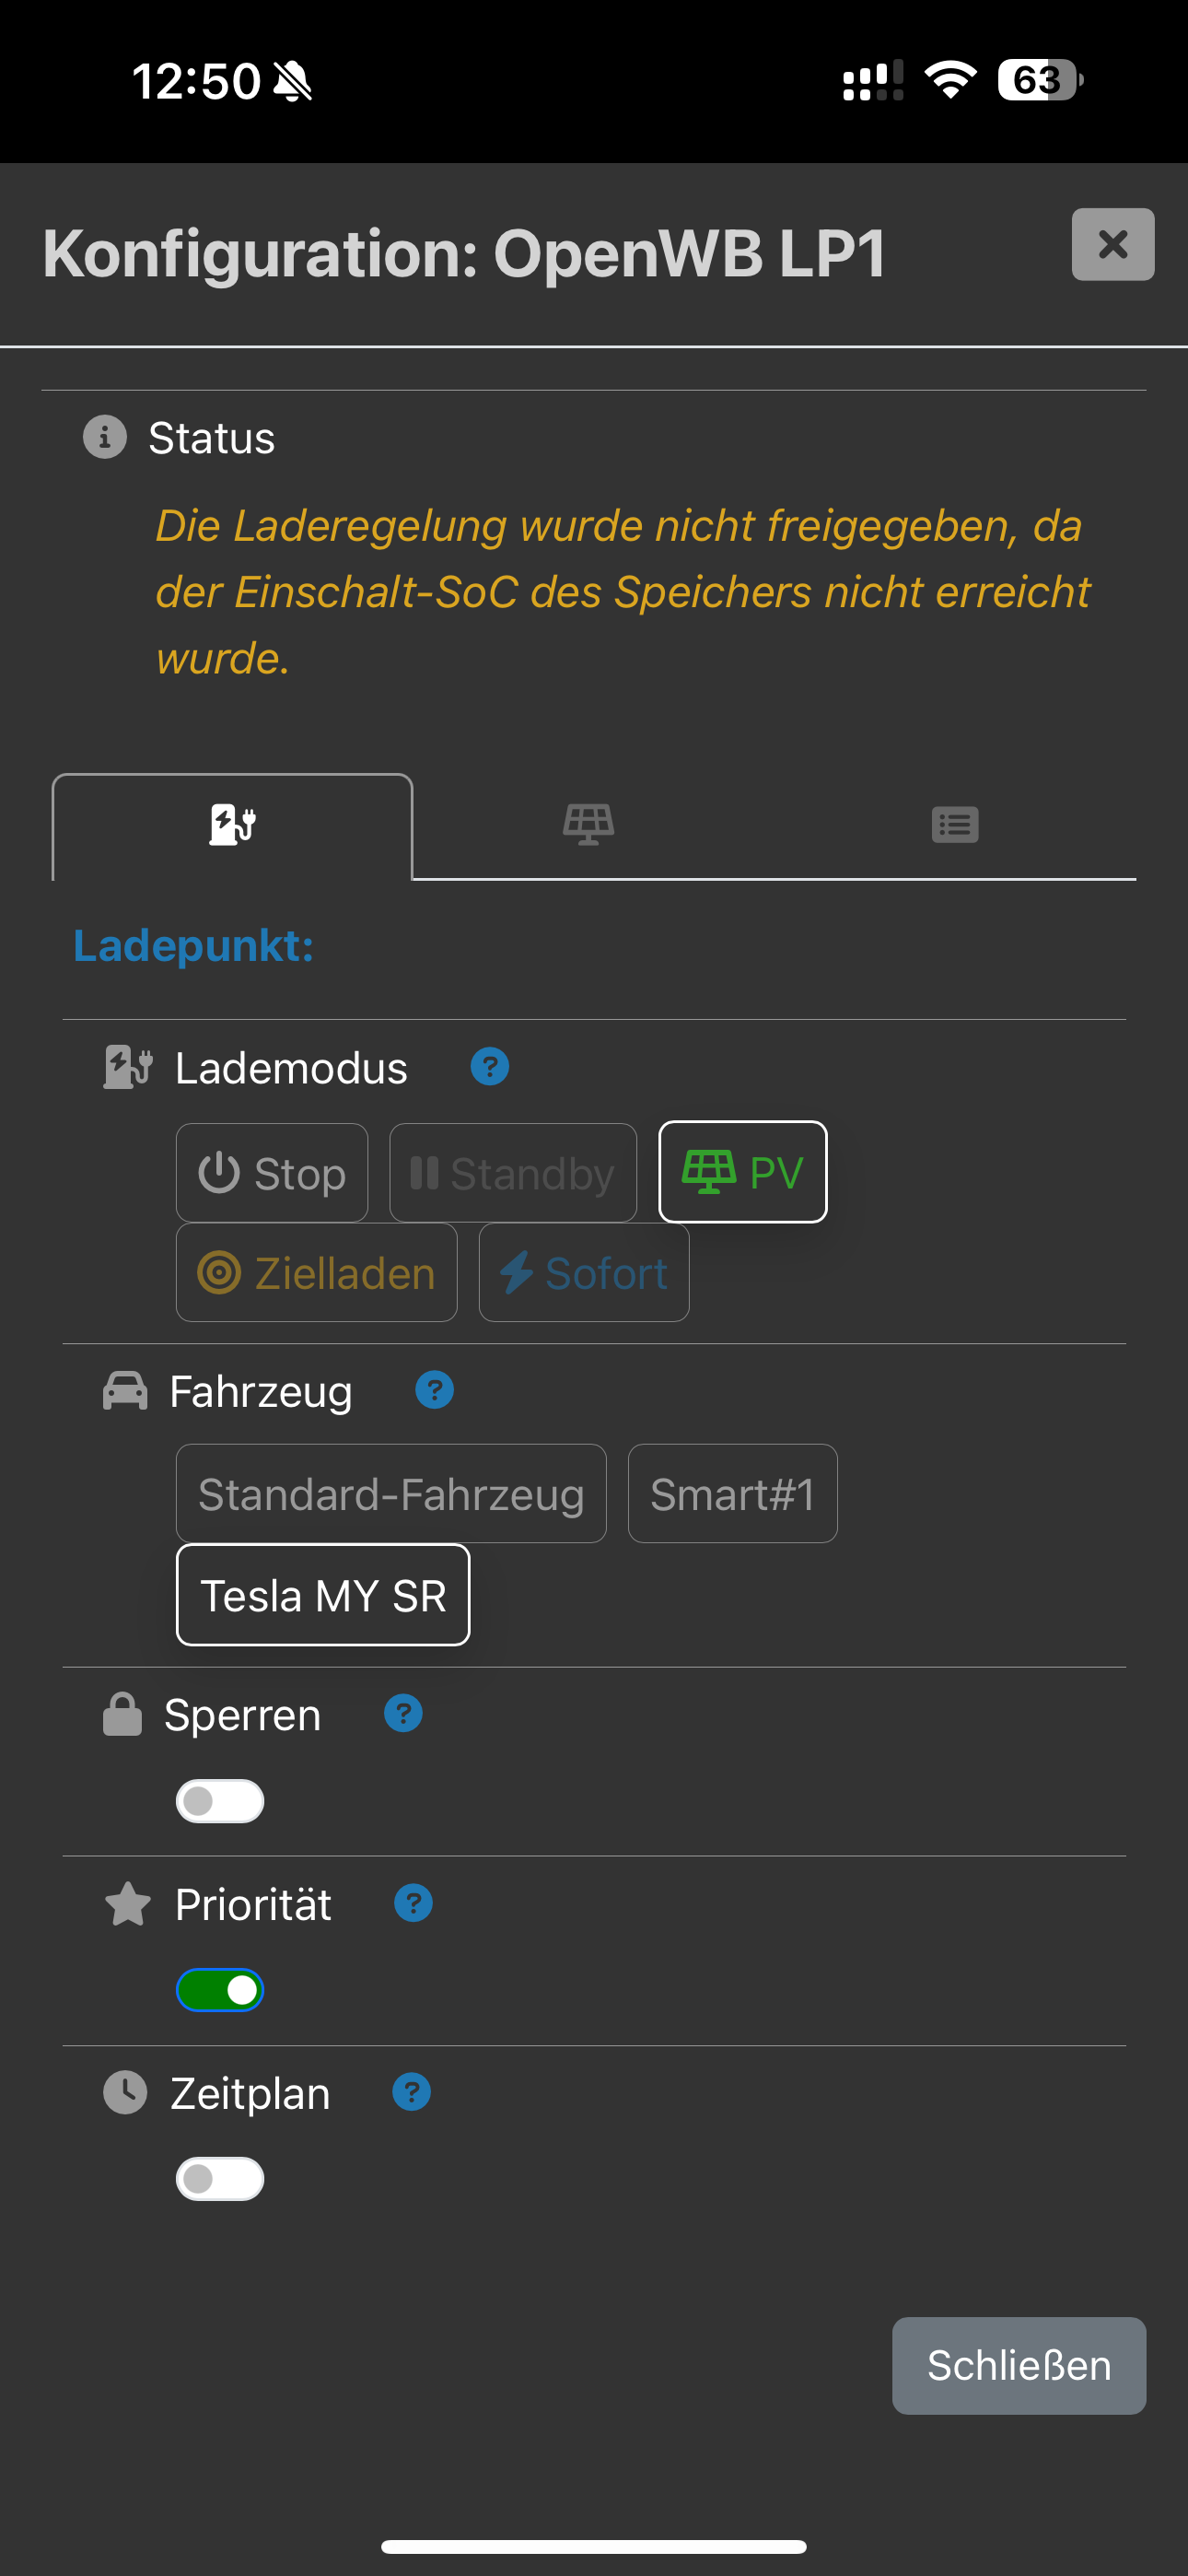Pick Smart#1 as the vehicle
Image resolution: width=1188 pixels, height=2576 pixels.
tap(732, 1494)
